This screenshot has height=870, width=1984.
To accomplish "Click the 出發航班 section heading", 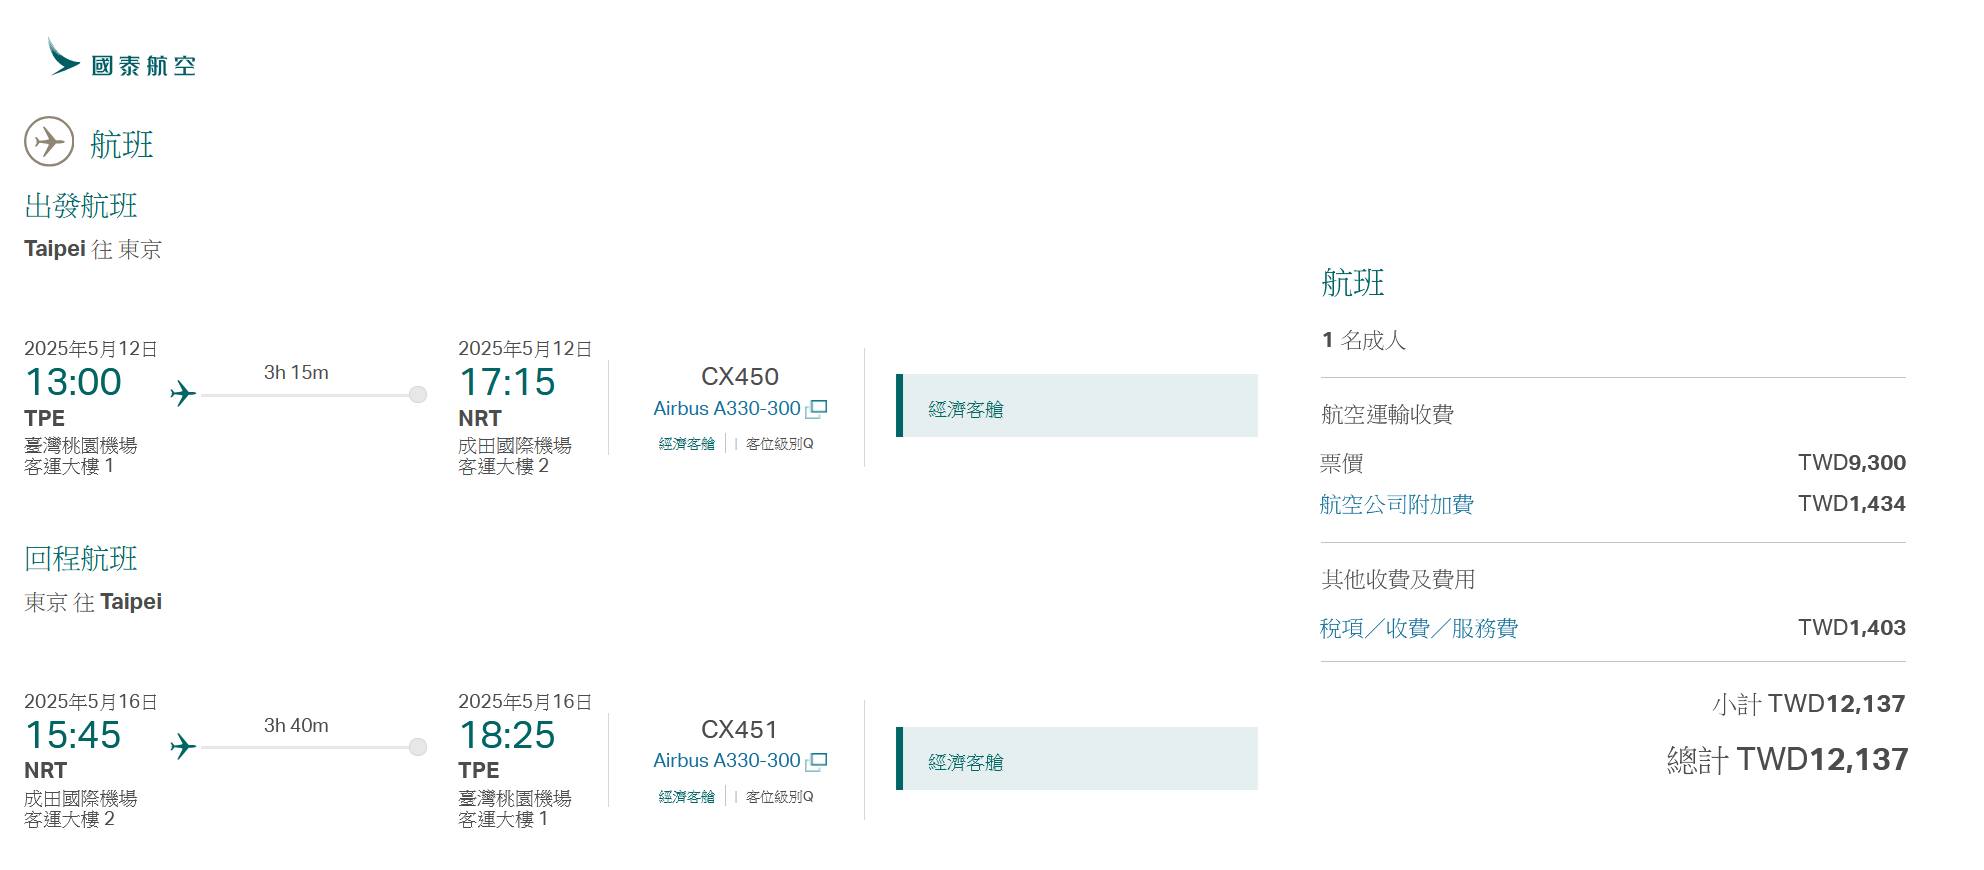I will point(81,206).
